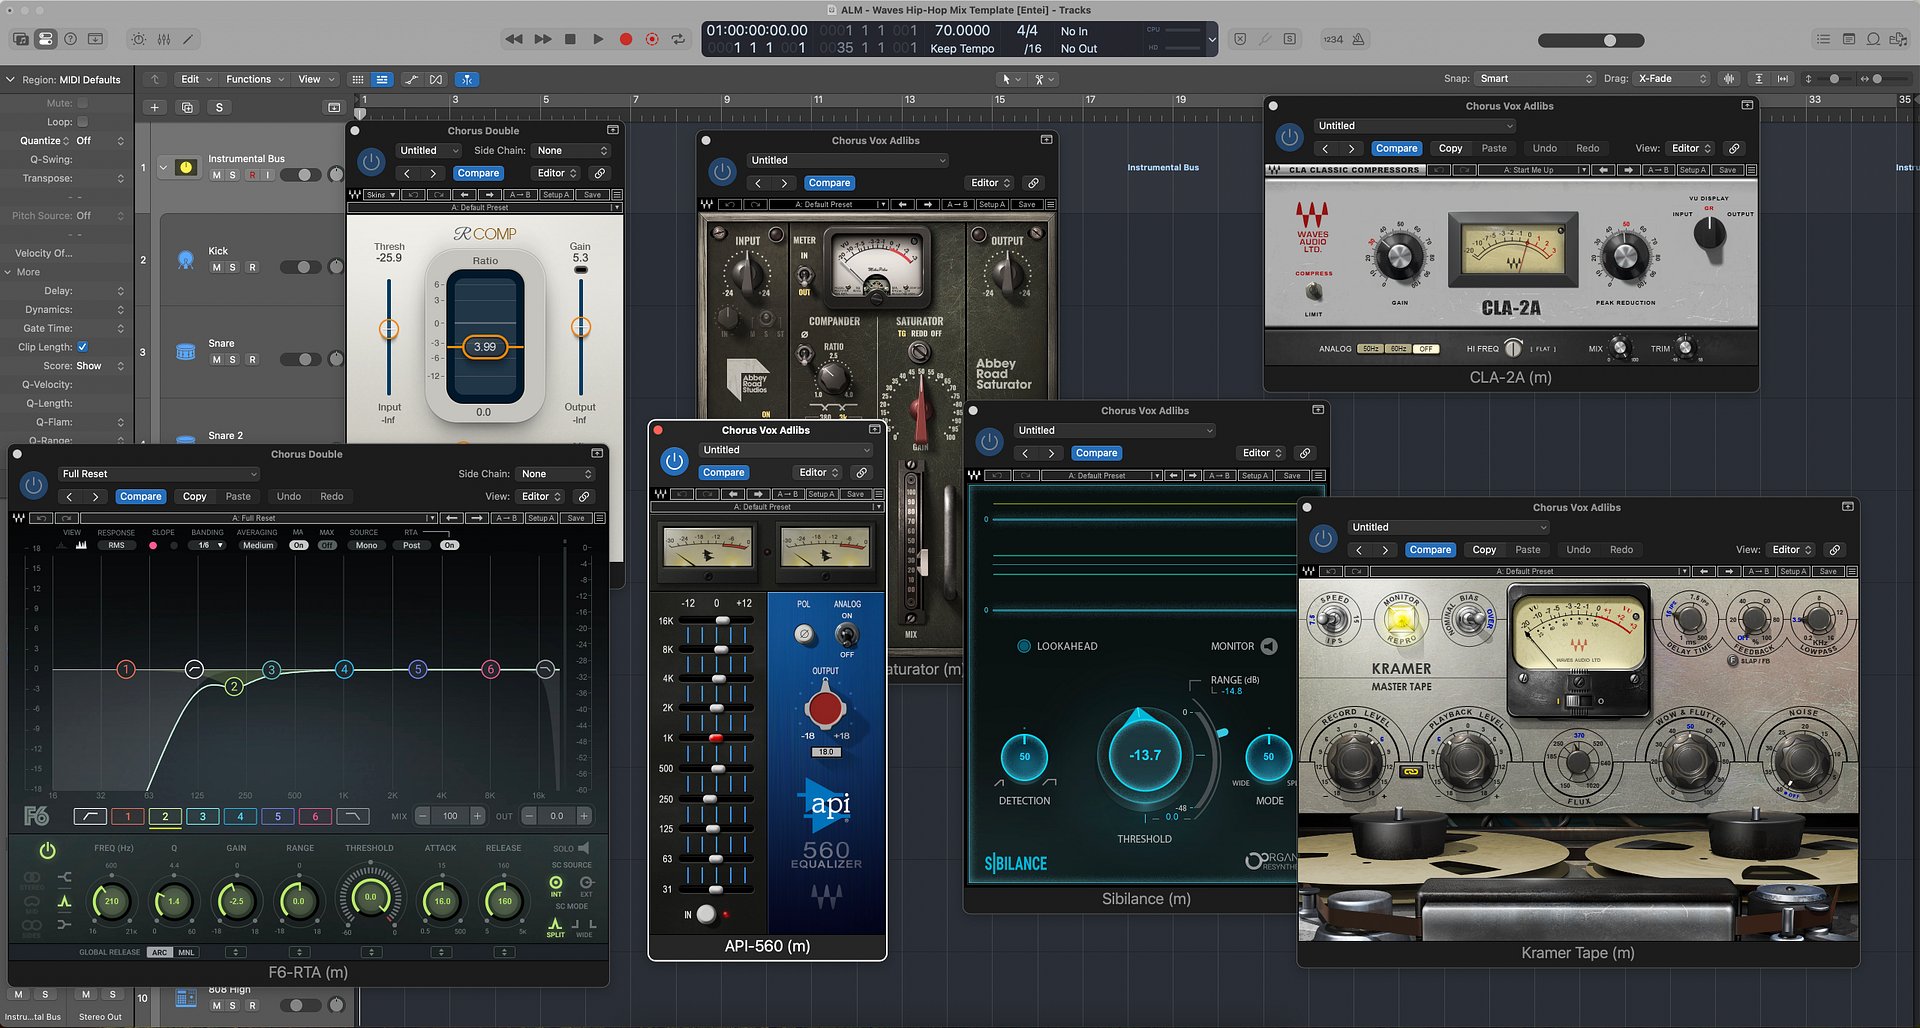Click the RComp Threshold slider handle
The width and height of the screenshot is (1920, 1028).
coord(389,328)
